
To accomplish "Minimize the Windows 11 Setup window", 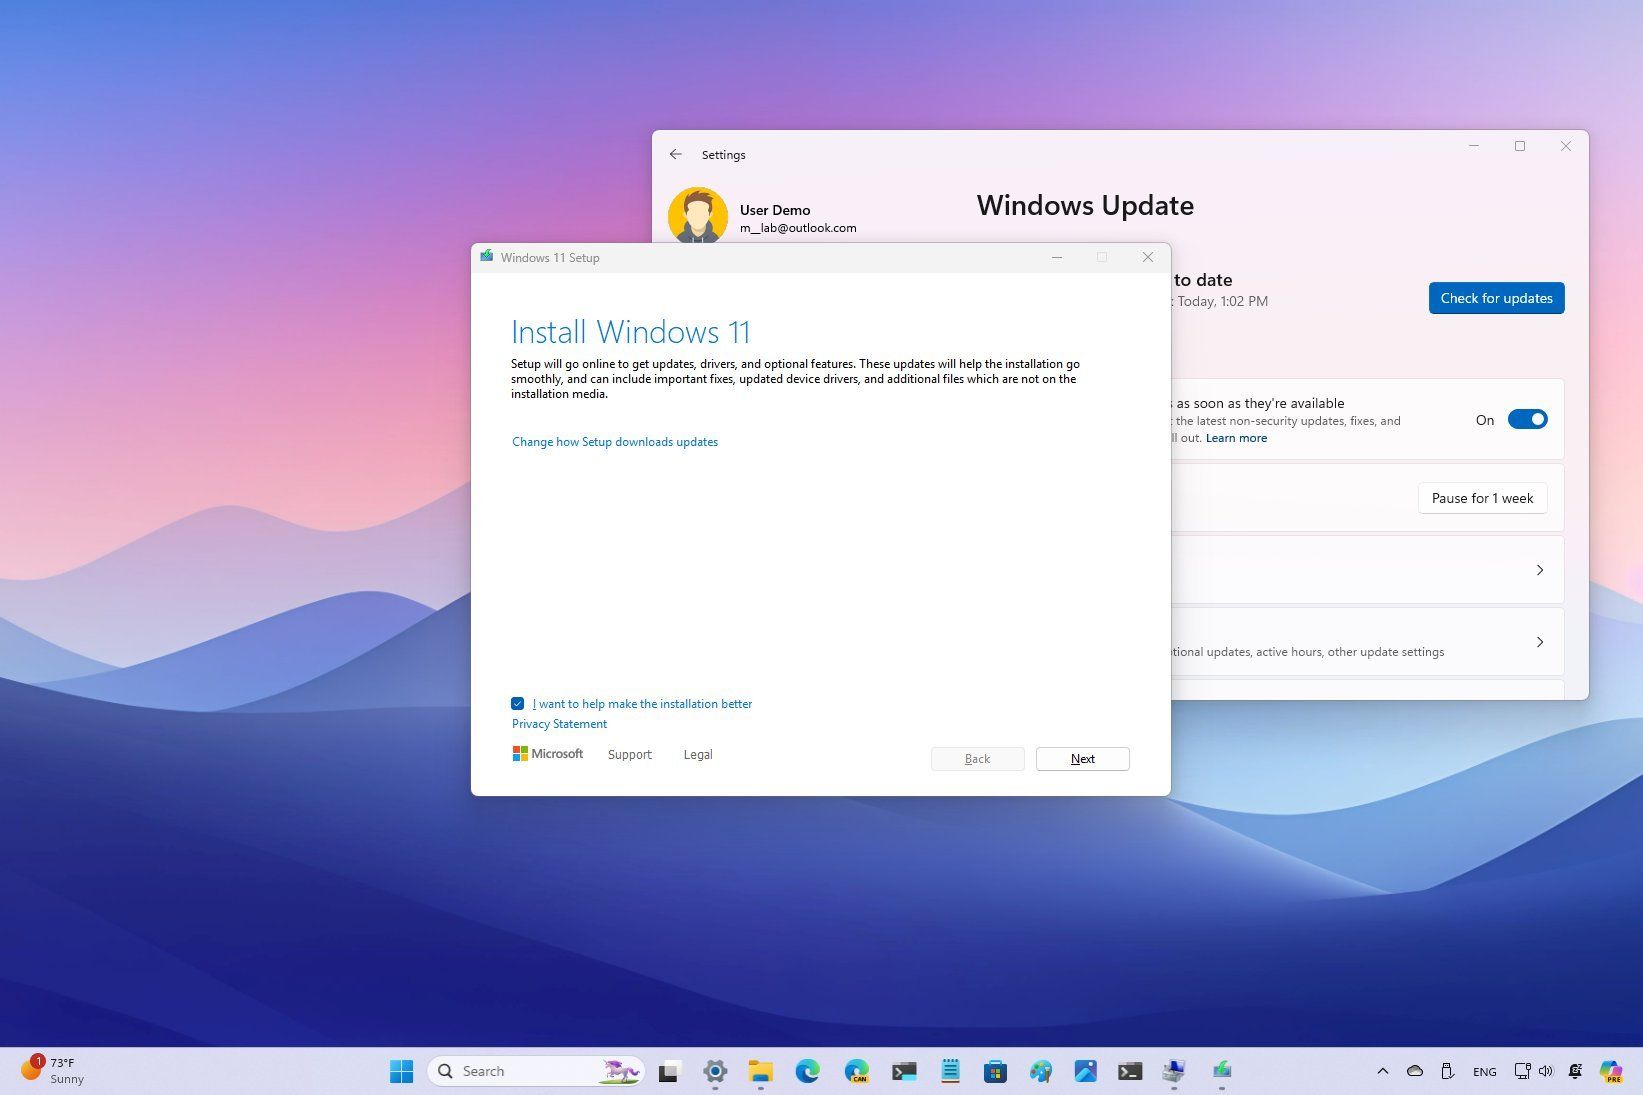I will (1056, 257).
